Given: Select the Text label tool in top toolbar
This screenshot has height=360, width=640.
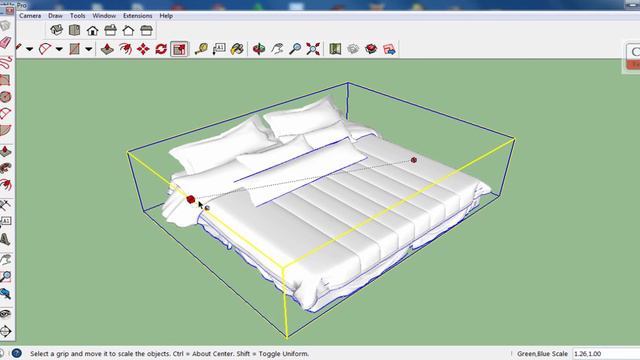Looking at the screenshot, I should click(219, 49).
